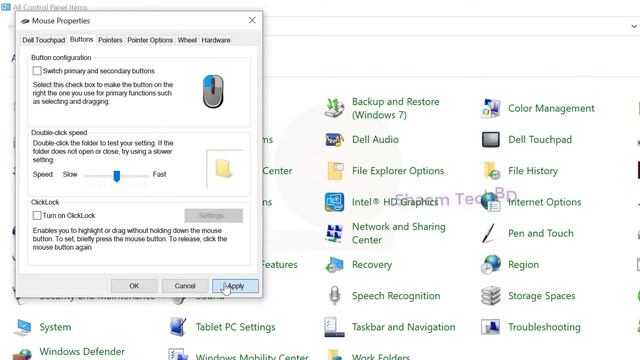Screen dimensions: 640x360
Task: Click the Dell Touchpad control panel icon
Action: click(491, 140)
